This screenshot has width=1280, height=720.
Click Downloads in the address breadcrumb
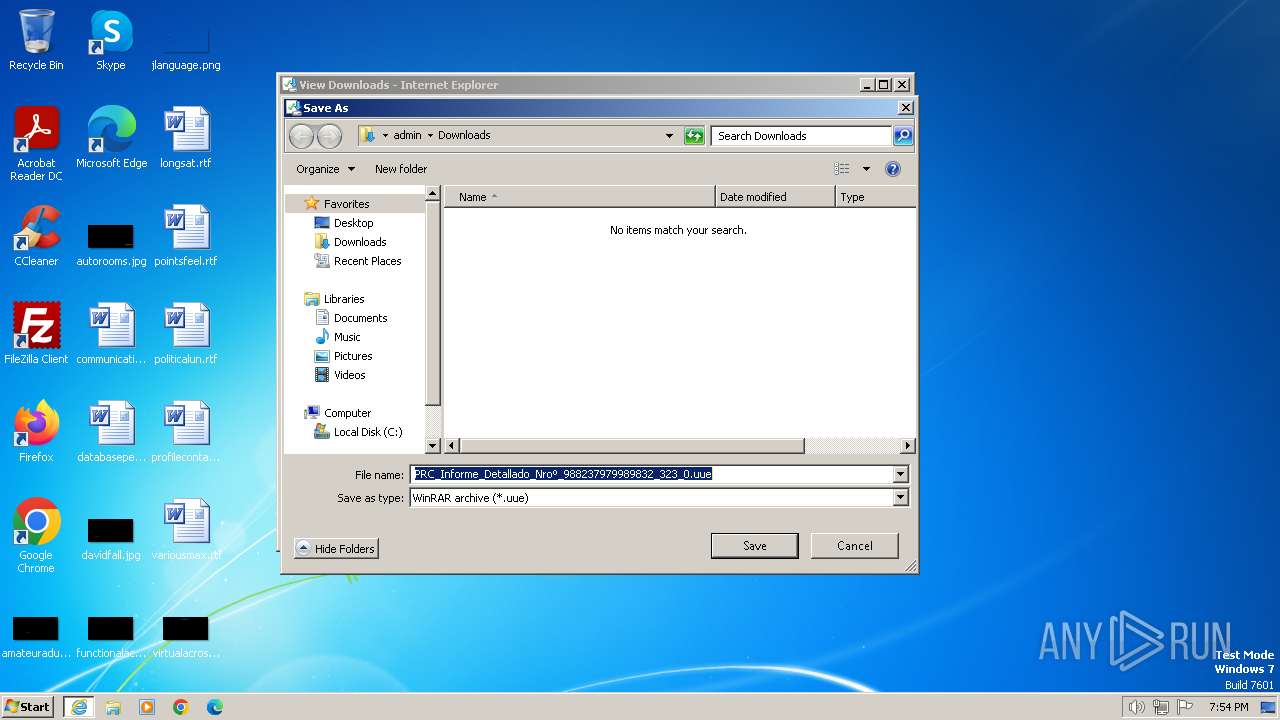point(464,135)
